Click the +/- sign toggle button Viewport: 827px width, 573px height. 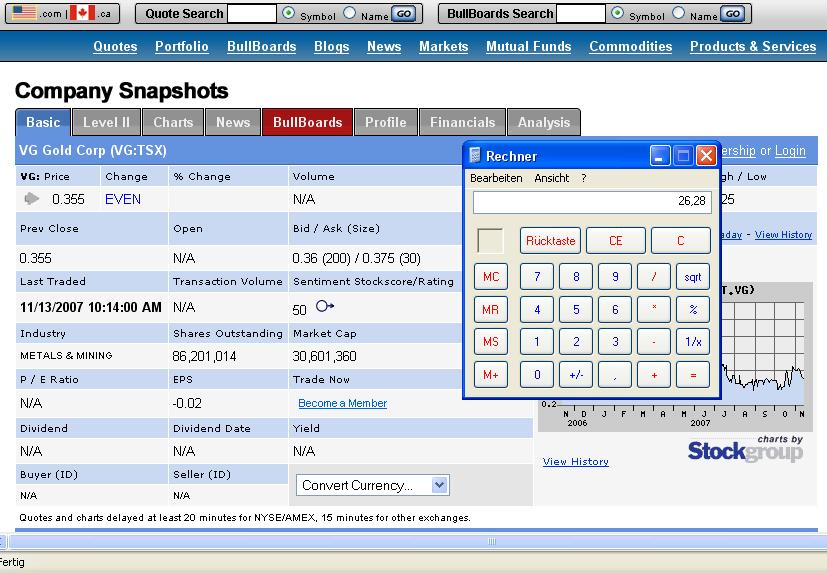click(576, 375)
